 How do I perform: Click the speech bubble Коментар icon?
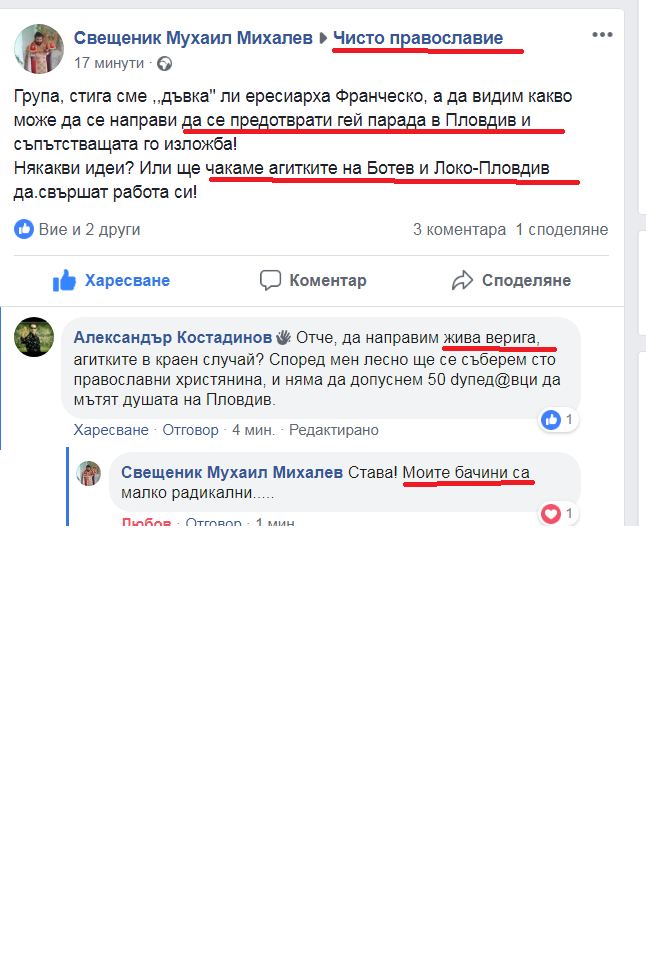(270, 281)
